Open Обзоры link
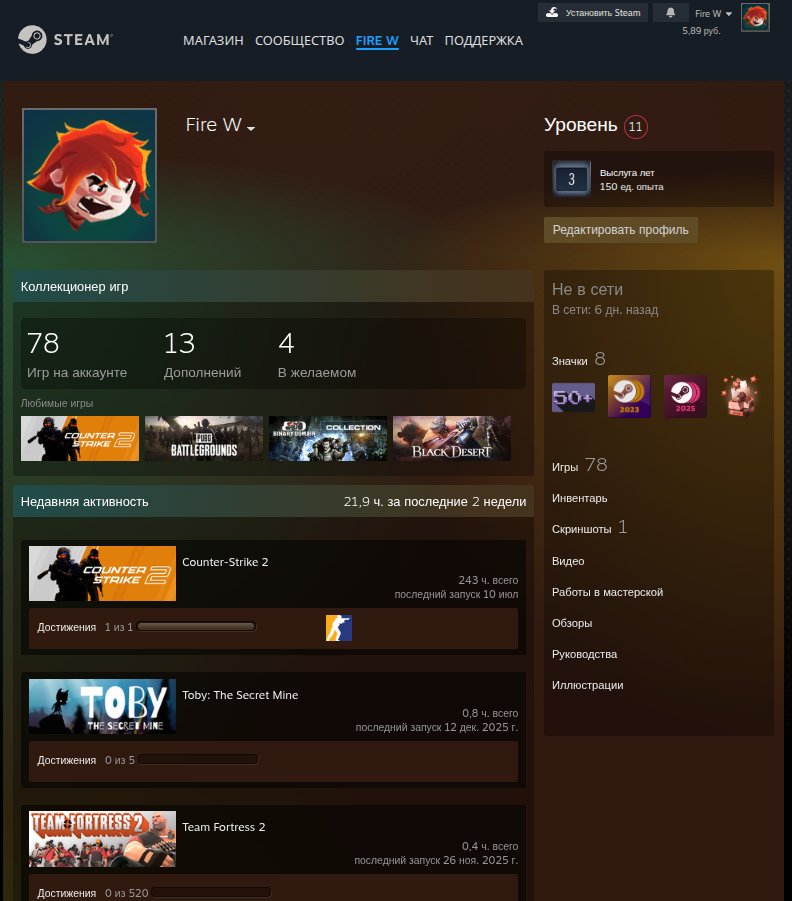The height and width of the screenshot is (901, 792). click(x=572, y=623)
